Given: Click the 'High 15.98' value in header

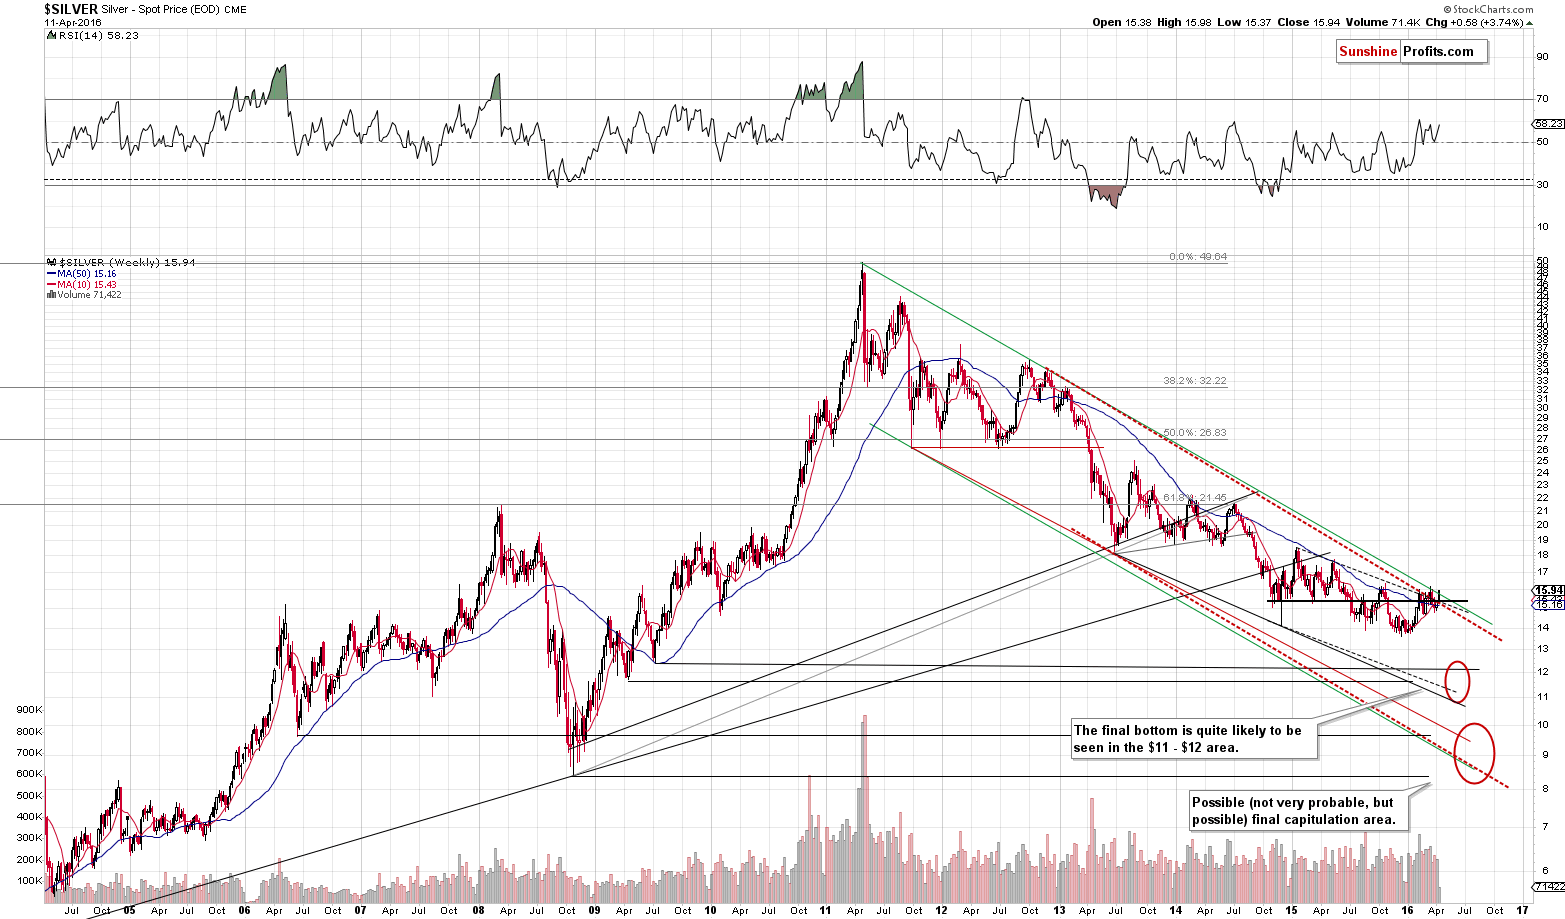Looking at the screenshot, I should click(1183, 22).
